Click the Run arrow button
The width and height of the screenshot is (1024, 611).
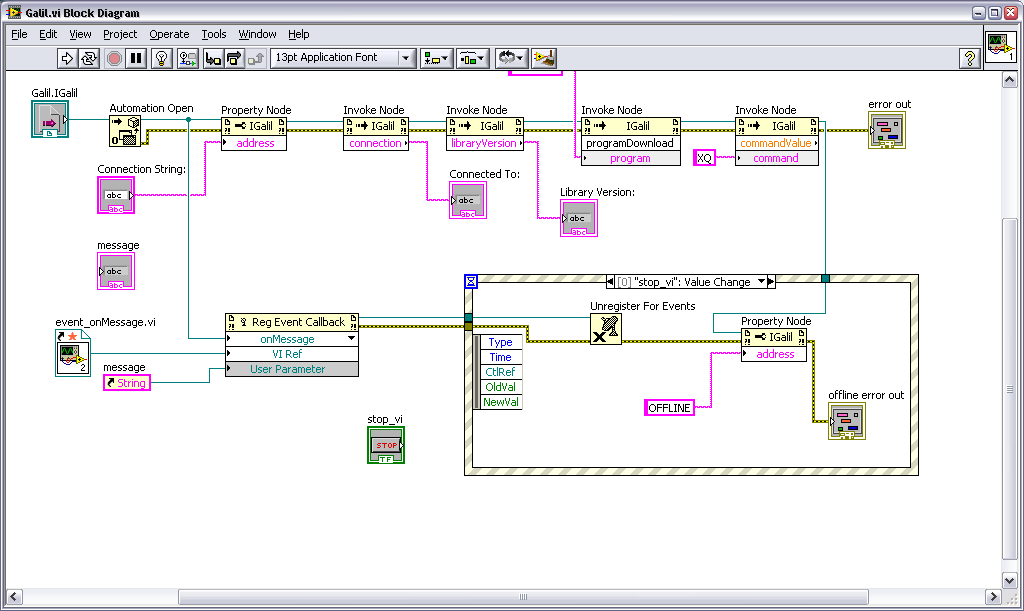click(67, 58)
